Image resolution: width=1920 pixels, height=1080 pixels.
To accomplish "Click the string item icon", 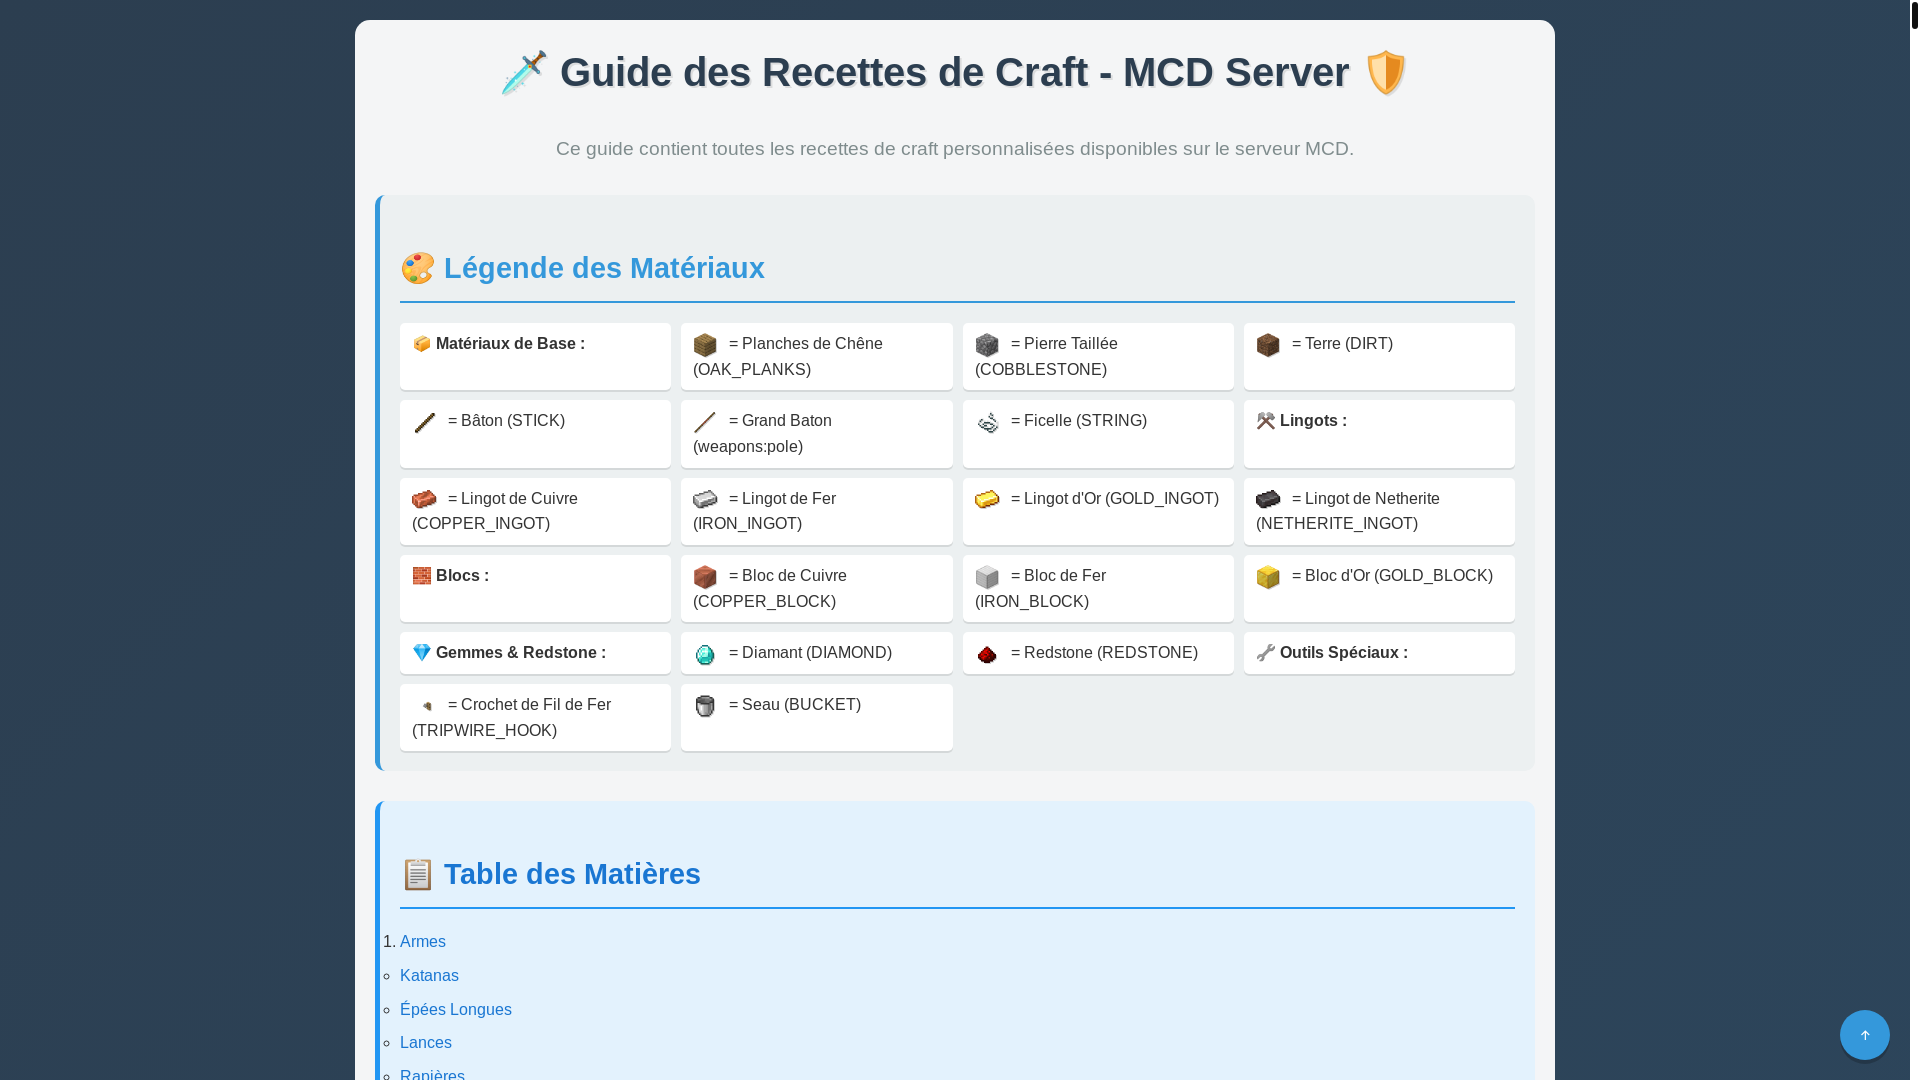I will pyautogui.click(x=987, y=422).
